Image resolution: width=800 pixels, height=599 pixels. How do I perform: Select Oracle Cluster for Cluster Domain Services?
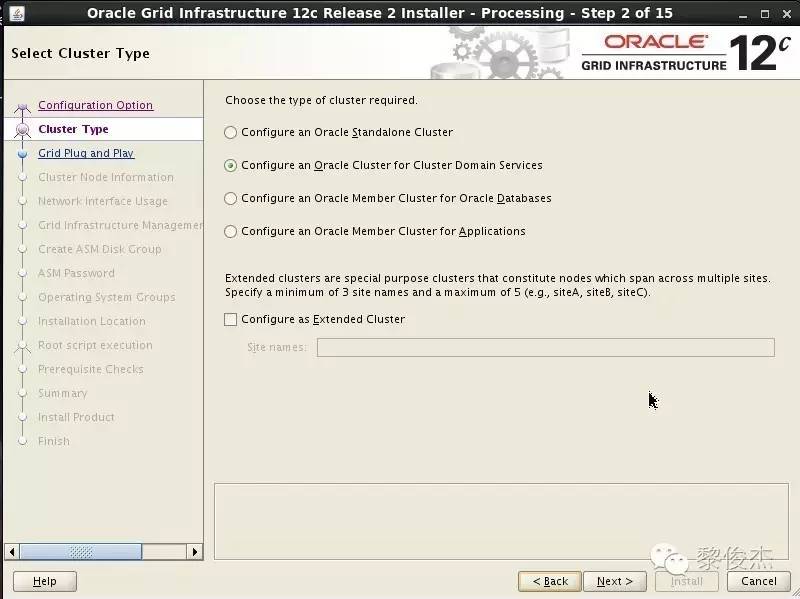[231, 166]
